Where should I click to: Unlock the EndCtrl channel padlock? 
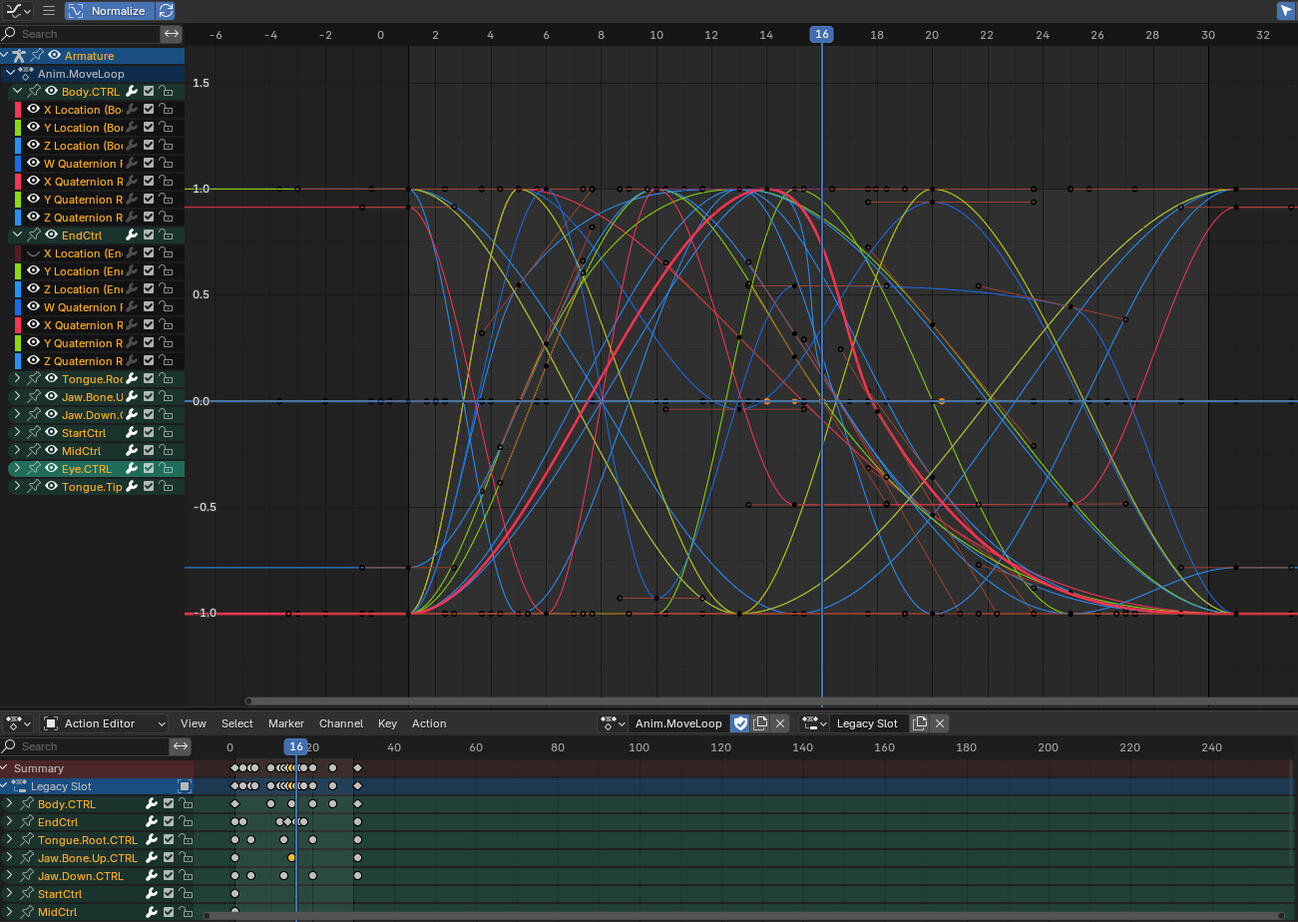click(x=167, y=236)
